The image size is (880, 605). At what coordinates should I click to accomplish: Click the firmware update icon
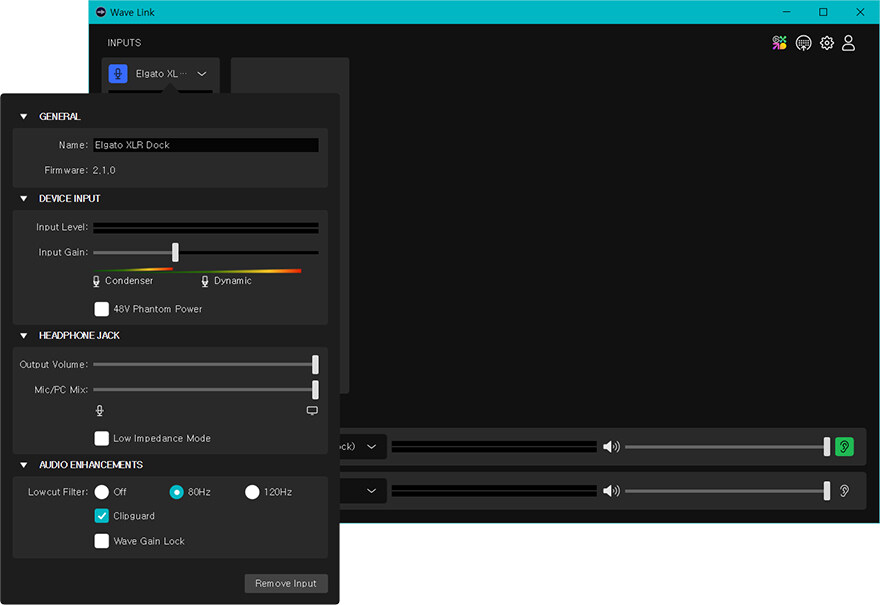click(x=803, y=42)
